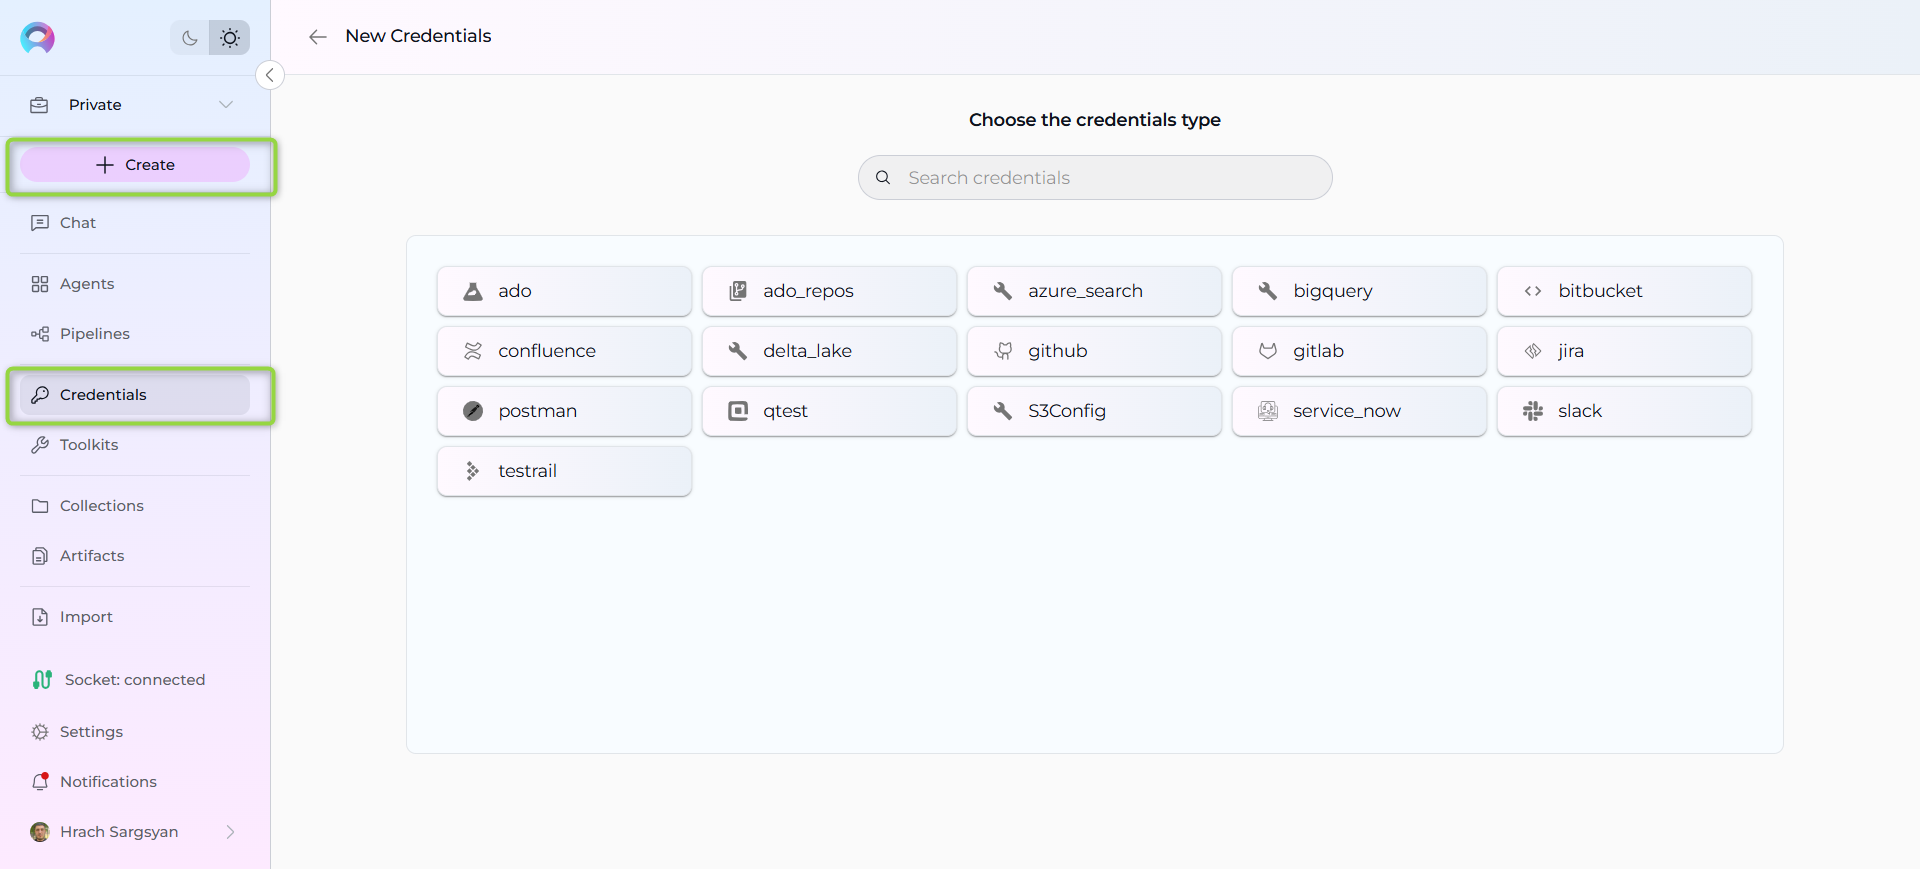Click the Agents grid icon
Viewport: 1920px width, 869px height.
40,284
